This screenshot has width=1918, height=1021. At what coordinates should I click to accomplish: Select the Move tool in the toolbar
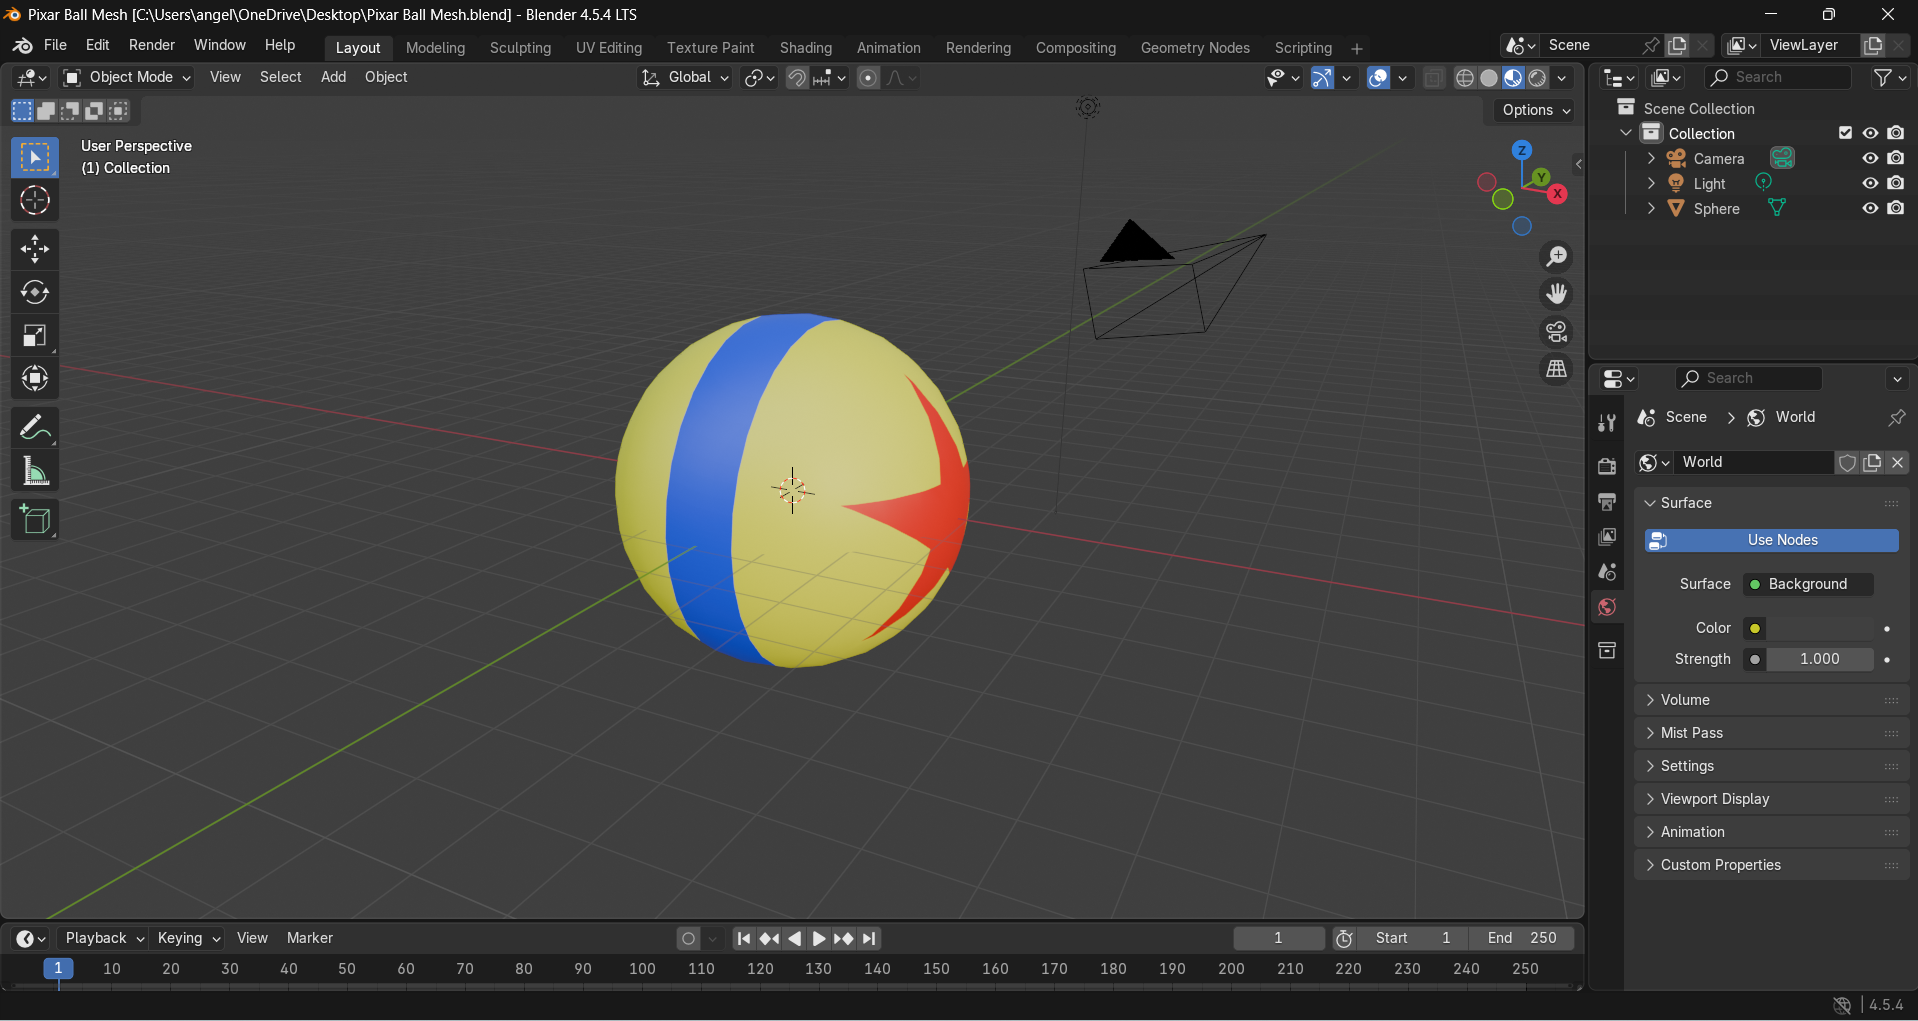click(x=34, y=249)
